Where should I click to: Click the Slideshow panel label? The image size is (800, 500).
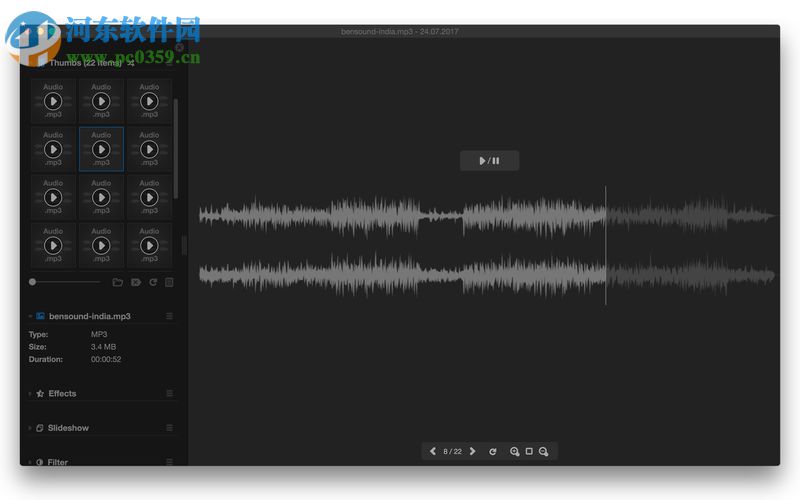68,428
